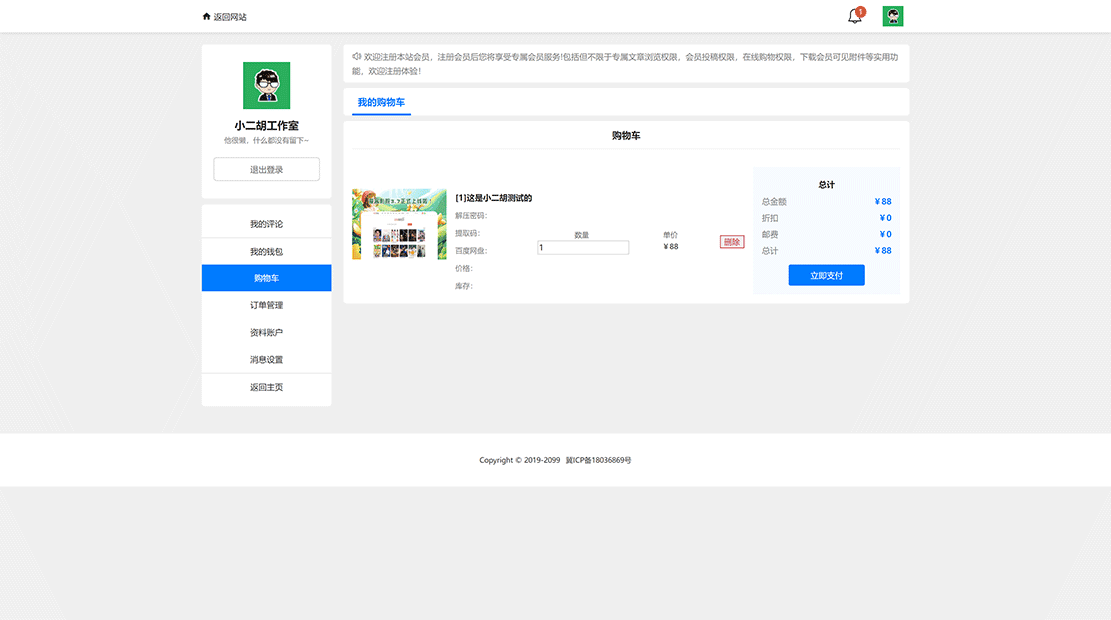This screenshot has height=620, width=1111.
Task: Select 返回主页 at the sidebar bottom
Action: click(x=265, y=388)
